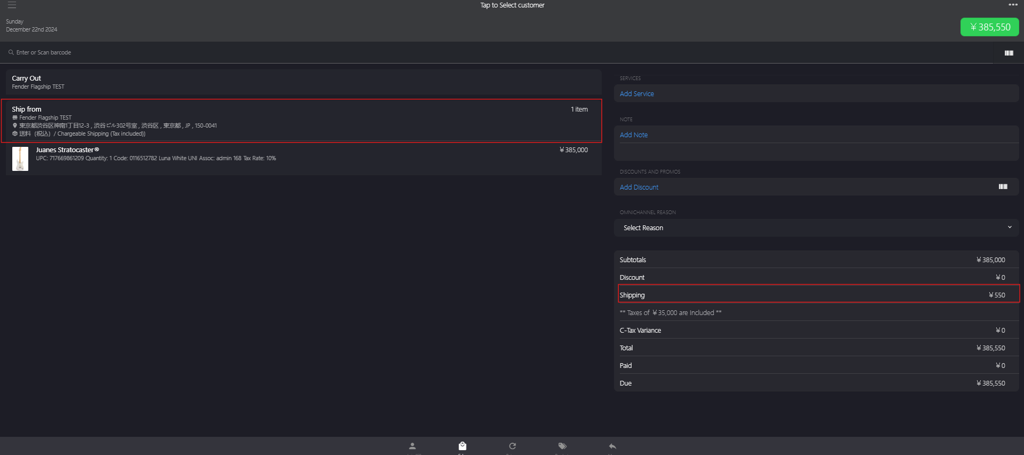Click the barcode scanner icon beside search bar
Image resolution: width=1024 pixels, height=455 pixels.
pyautogui.click(x=1008, y=53)
